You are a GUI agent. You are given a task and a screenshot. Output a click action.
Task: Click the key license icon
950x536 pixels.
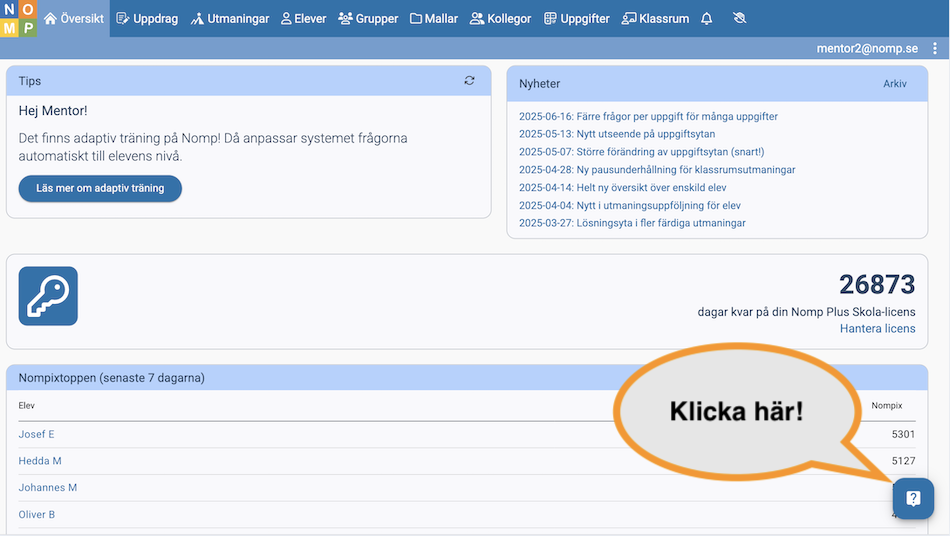pyautogui.click(x=48, y=296)
